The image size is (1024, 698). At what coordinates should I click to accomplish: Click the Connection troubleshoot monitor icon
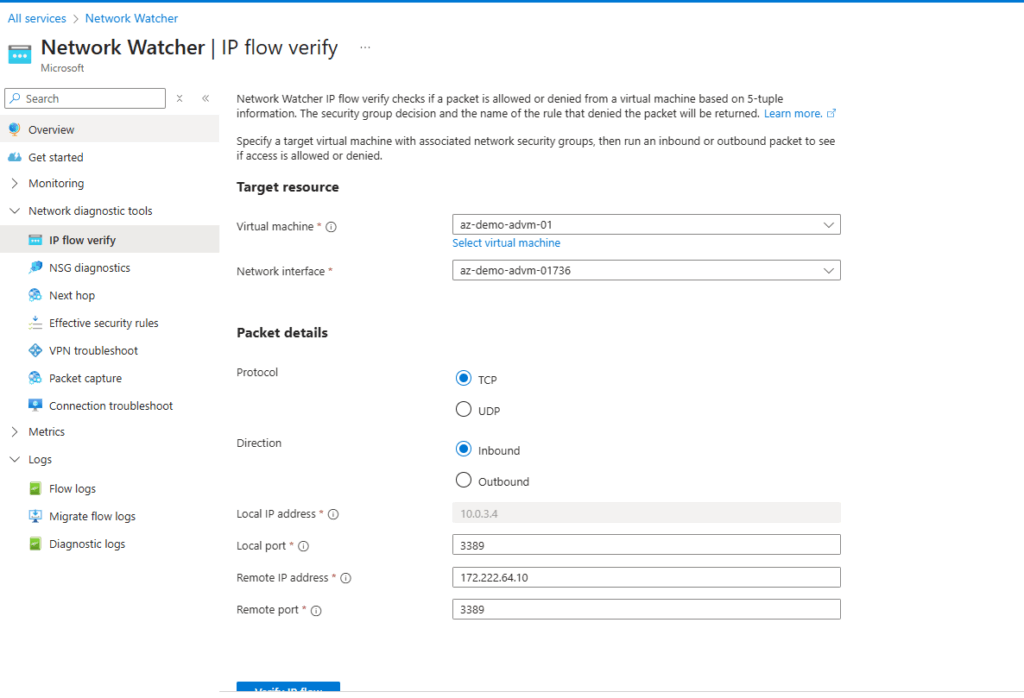coord(35,406)
